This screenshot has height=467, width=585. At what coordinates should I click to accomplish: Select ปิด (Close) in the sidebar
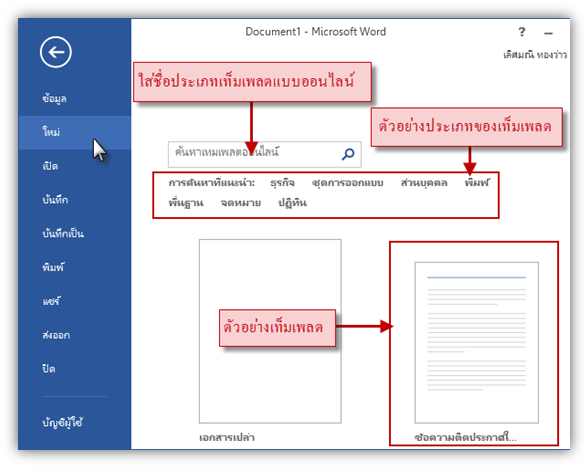[49, 369]
